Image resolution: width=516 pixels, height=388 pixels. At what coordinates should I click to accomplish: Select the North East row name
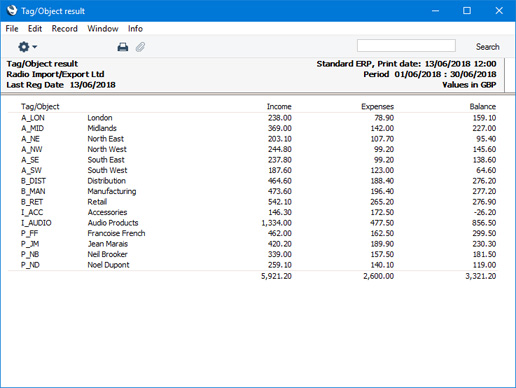pos(106,139)
